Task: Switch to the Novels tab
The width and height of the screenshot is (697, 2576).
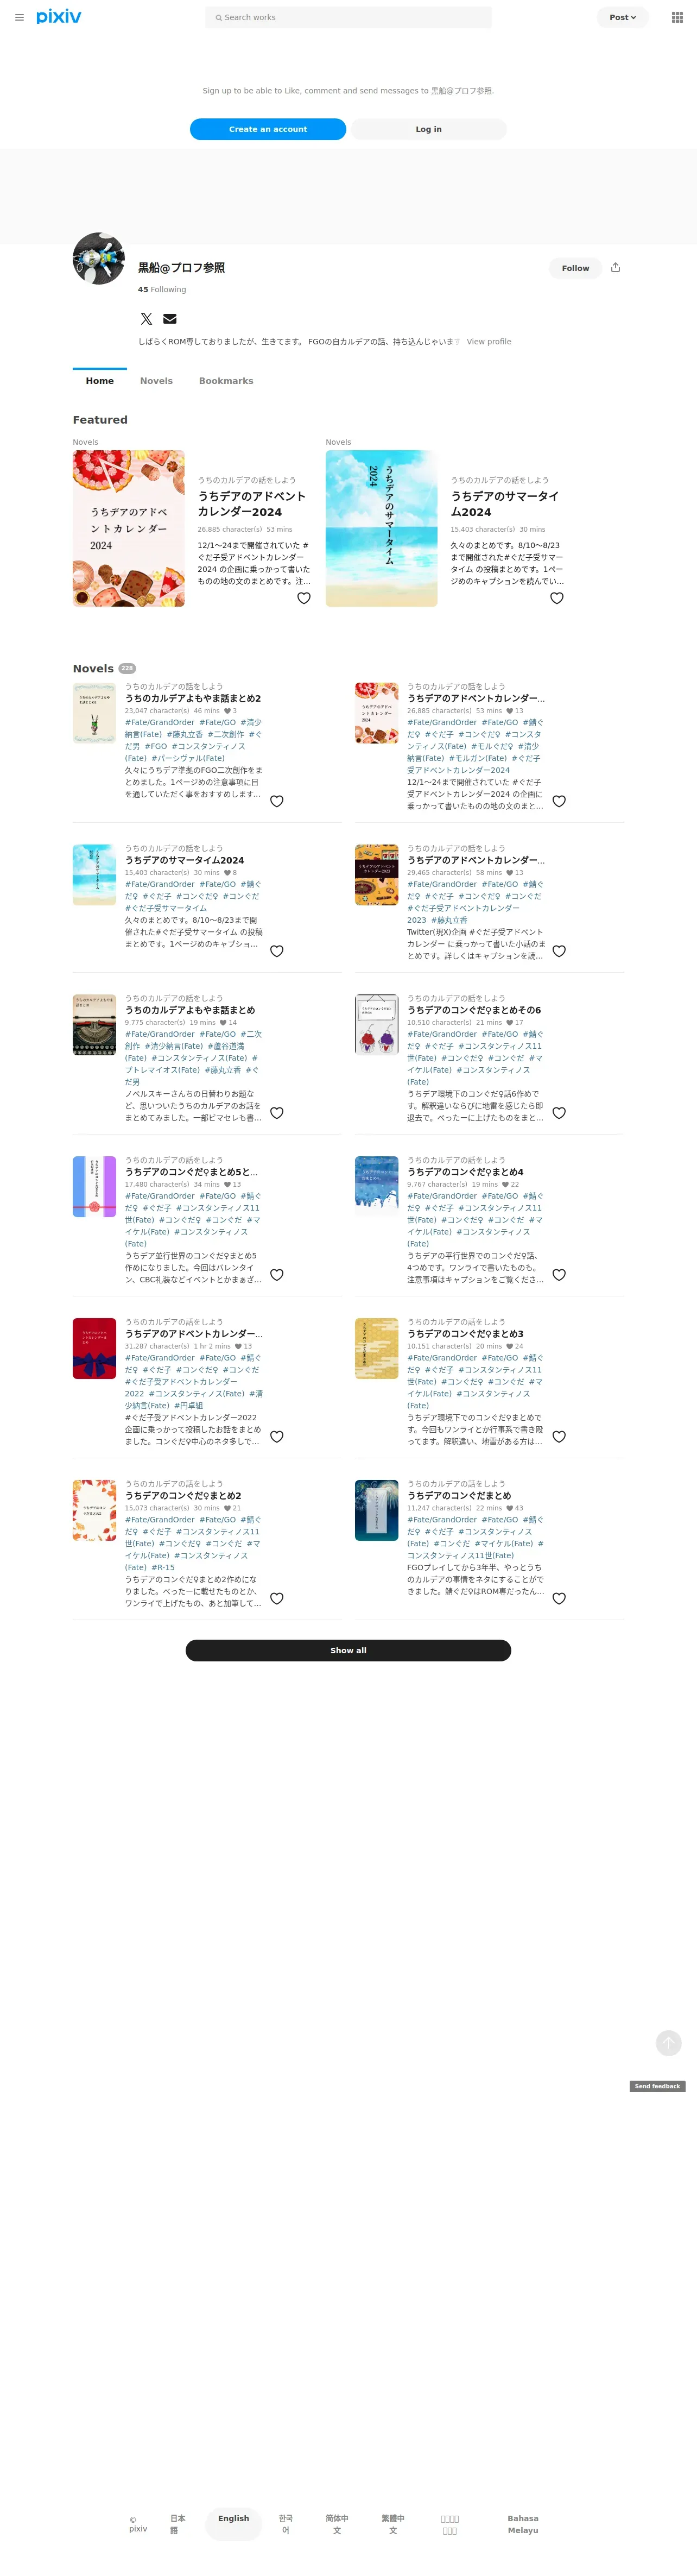Action: pyautogui.click(x=156, y=381)
